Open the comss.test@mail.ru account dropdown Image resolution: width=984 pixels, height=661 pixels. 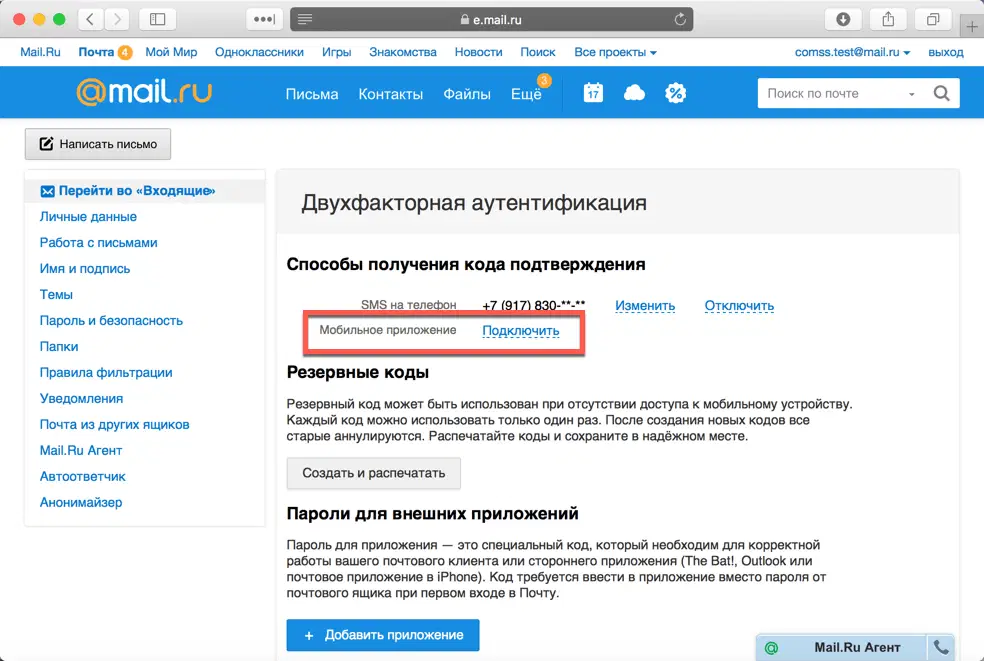[x=852, y=52]
